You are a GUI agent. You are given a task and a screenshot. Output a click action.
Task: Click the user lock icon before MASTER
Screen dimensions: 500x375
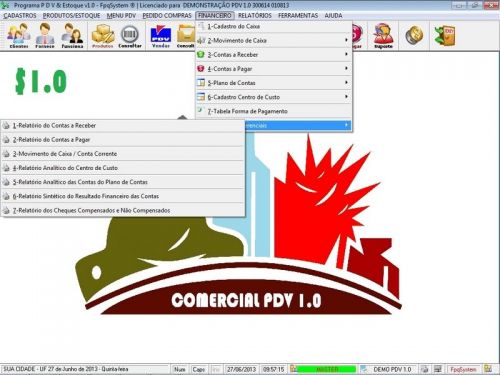293,369
